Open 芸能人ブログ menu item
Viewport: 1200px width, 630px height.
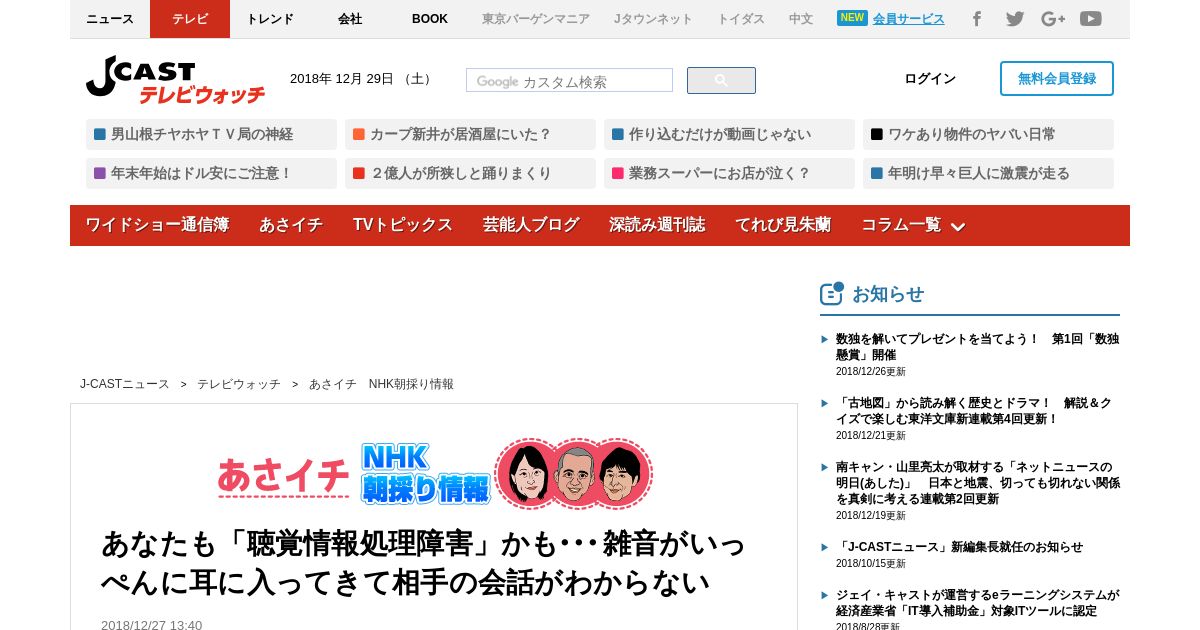pos(531,225)
